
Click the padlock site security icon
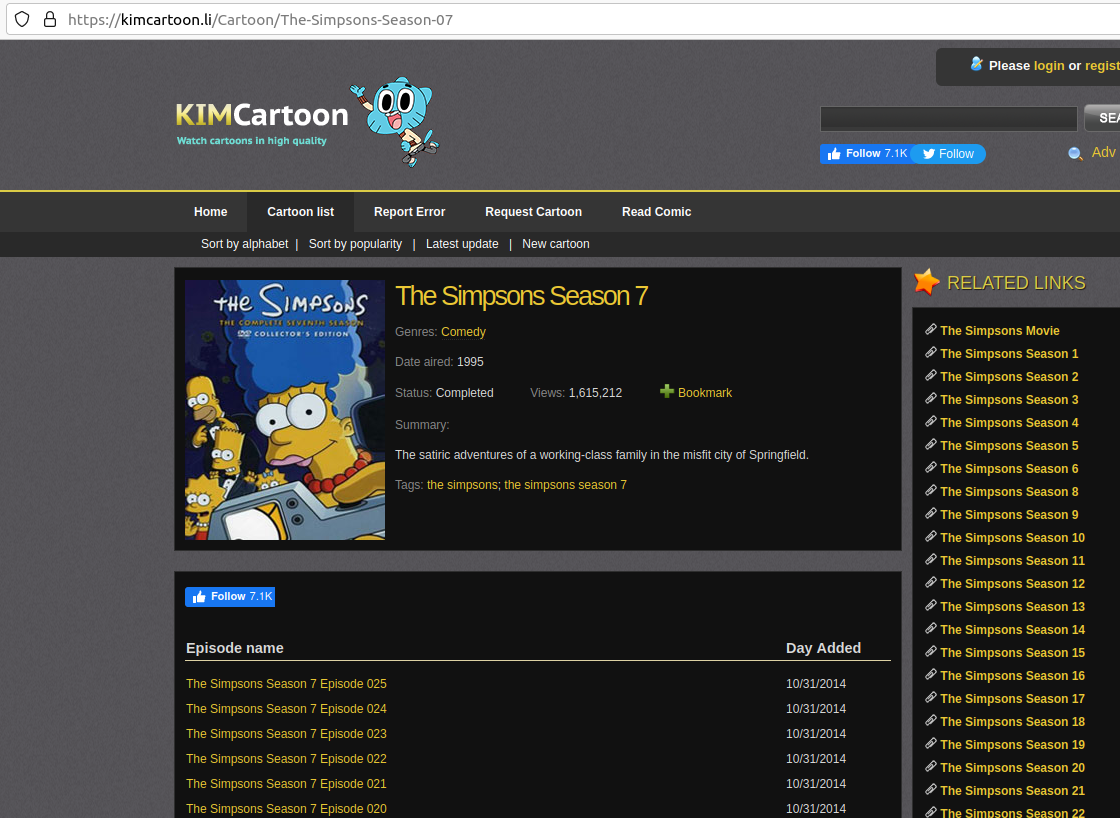50,19
